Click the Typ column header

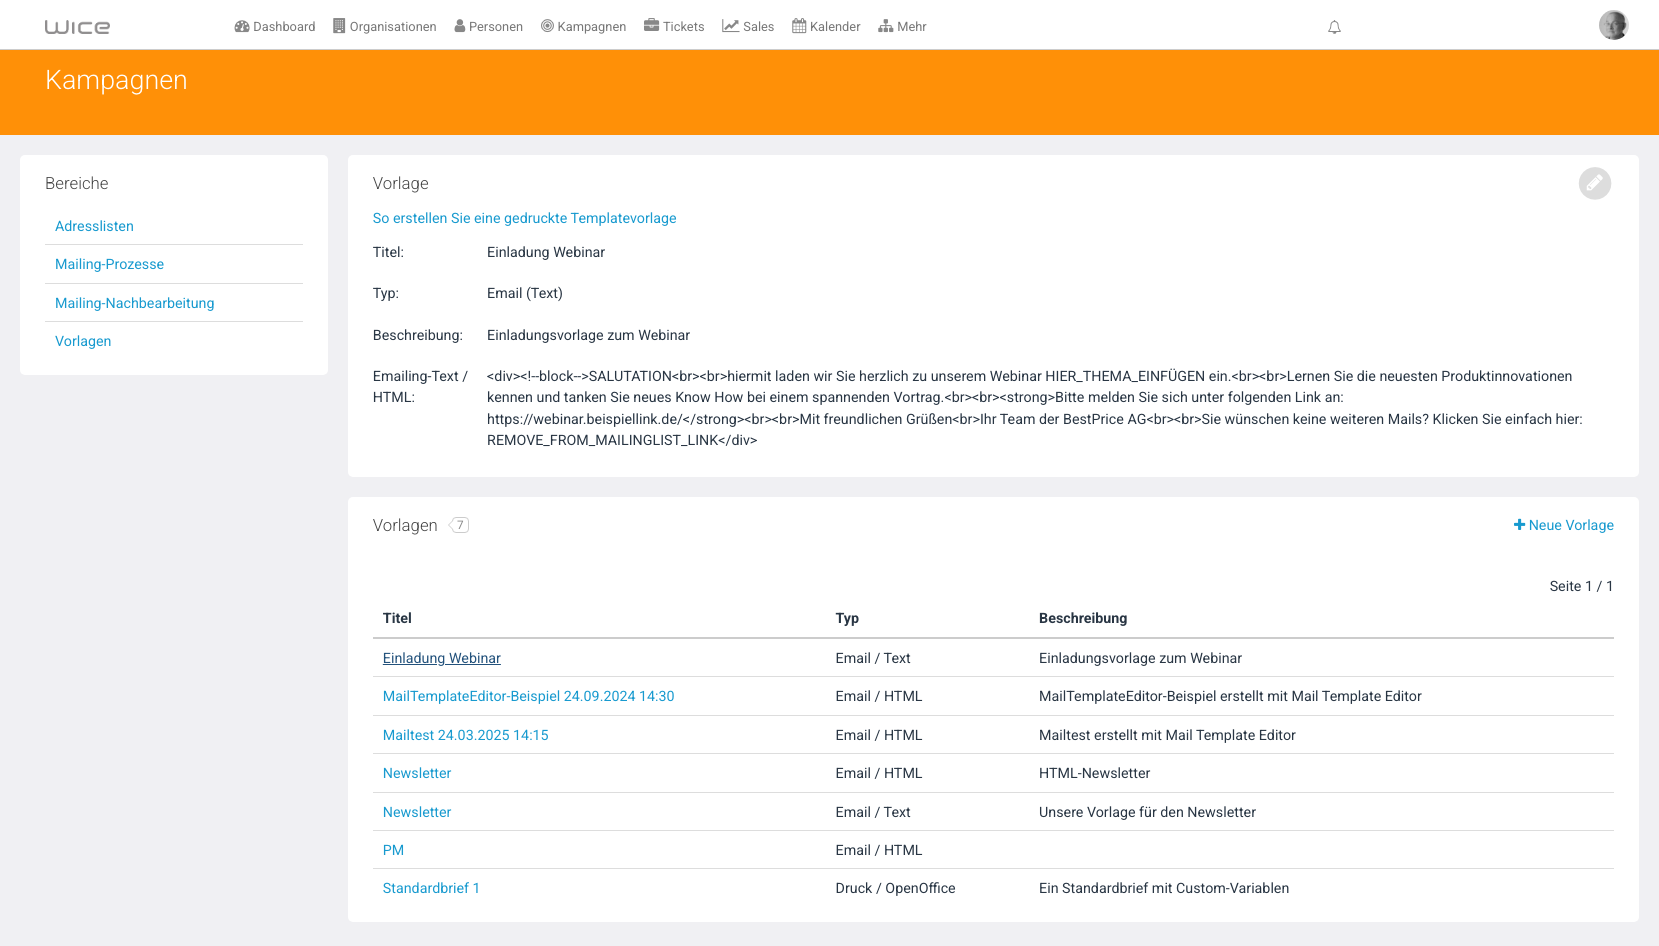pos(847,618)
